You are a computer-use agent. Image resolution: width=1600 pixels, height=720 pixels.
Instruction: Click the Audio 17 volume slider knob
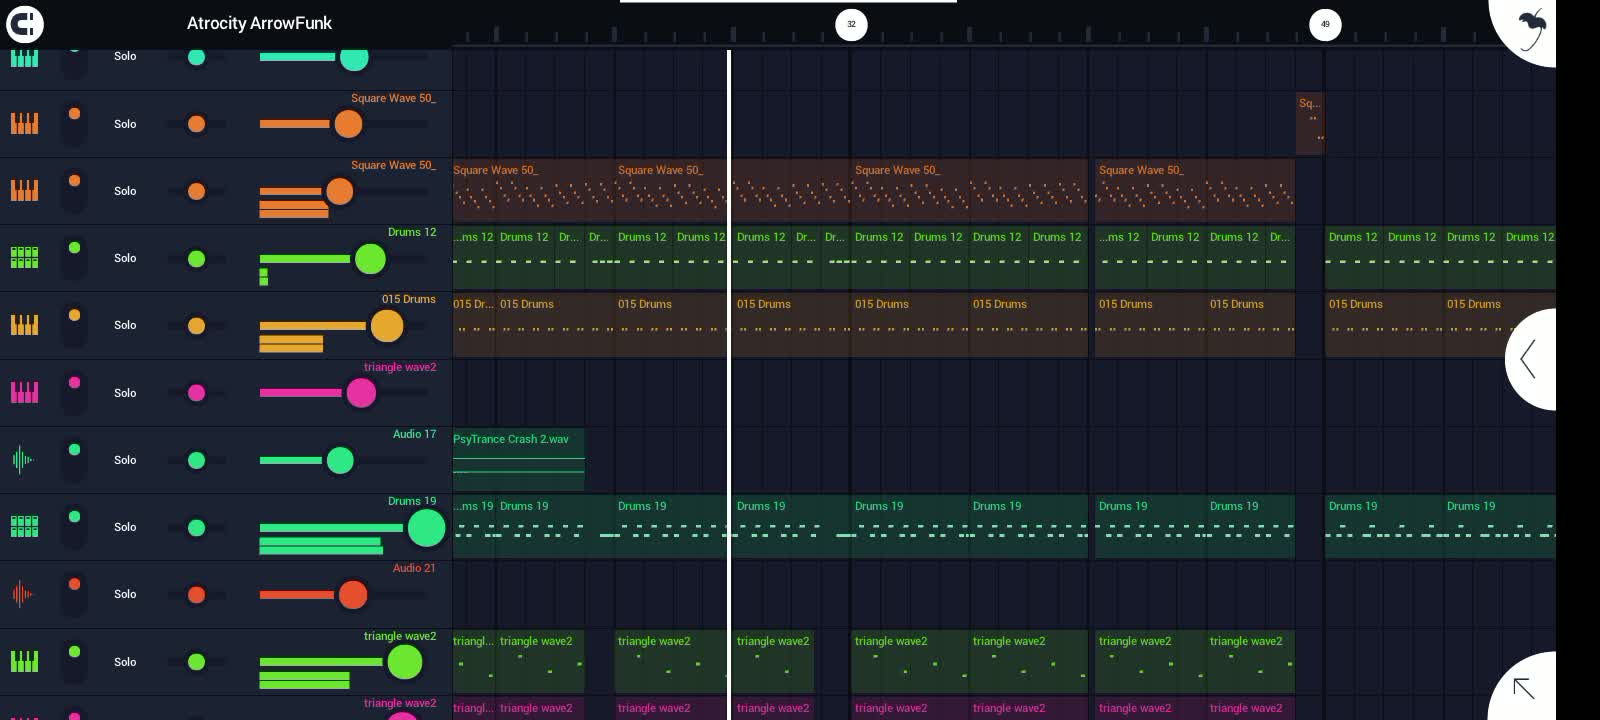pyautogui.click(x=340, y=460)
